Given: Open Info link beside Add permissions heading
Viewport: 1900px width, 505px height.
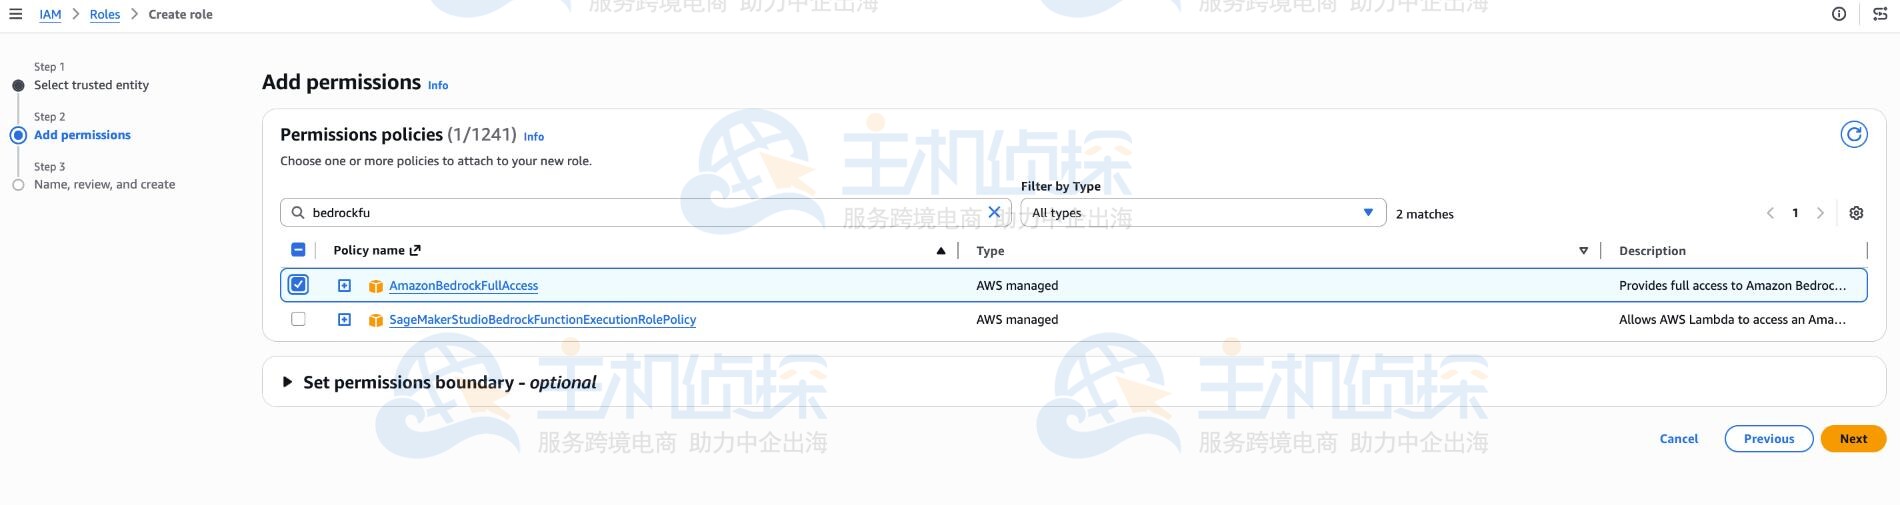Looking at the screenshot, I should tap(438, 86).
